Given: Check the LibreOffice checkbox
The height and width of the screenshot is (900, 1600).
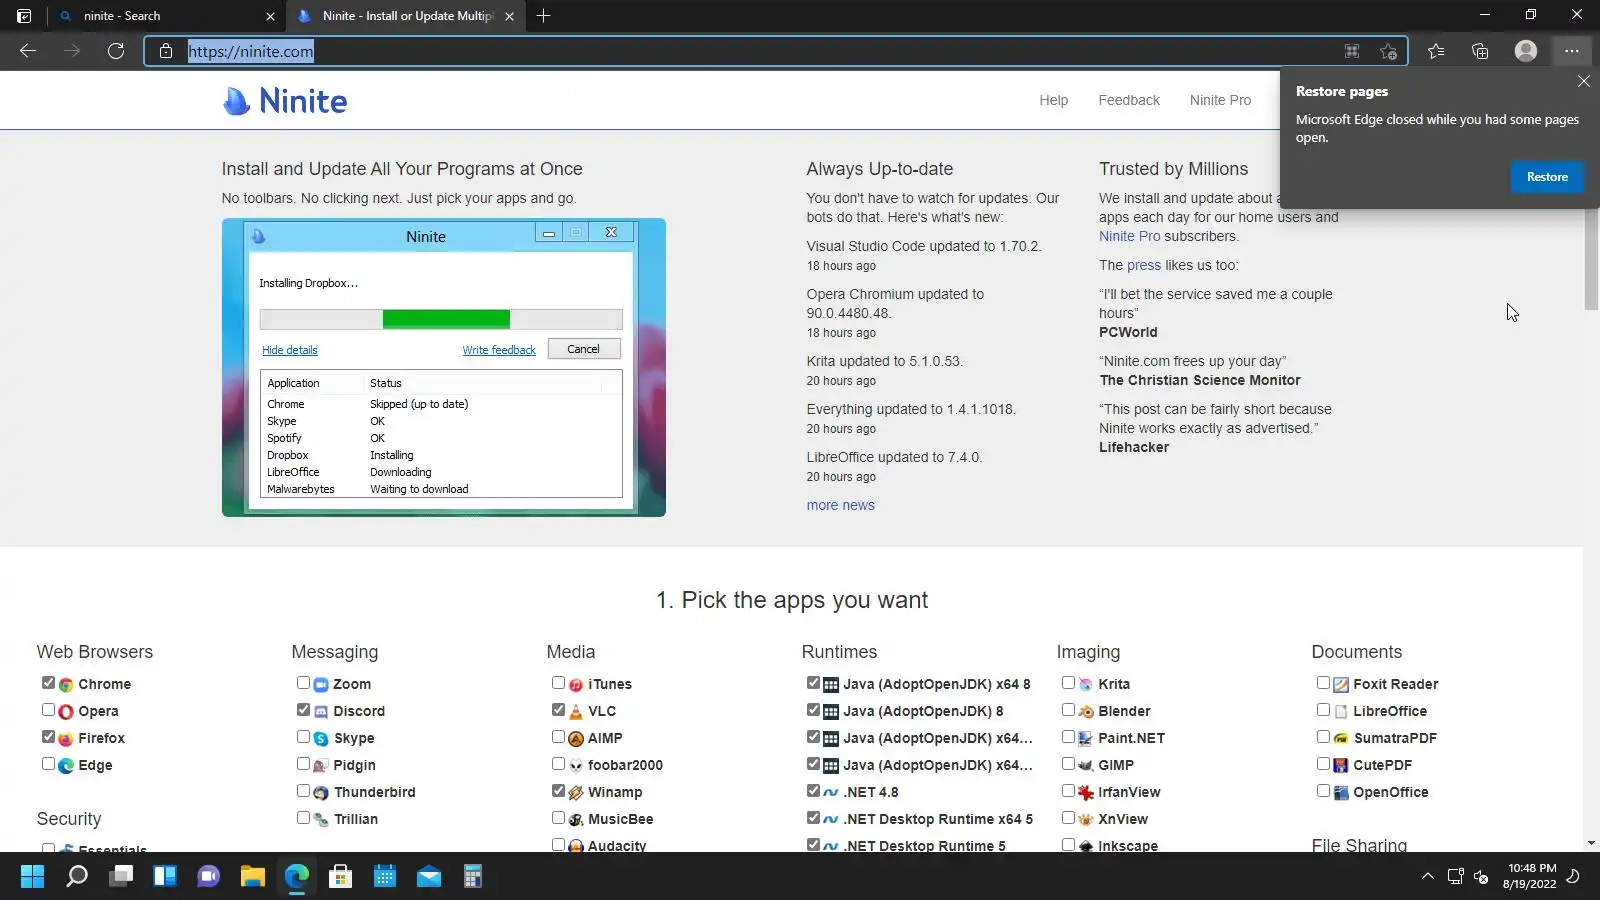Looking at the screenshot, I should [1323, 710].
